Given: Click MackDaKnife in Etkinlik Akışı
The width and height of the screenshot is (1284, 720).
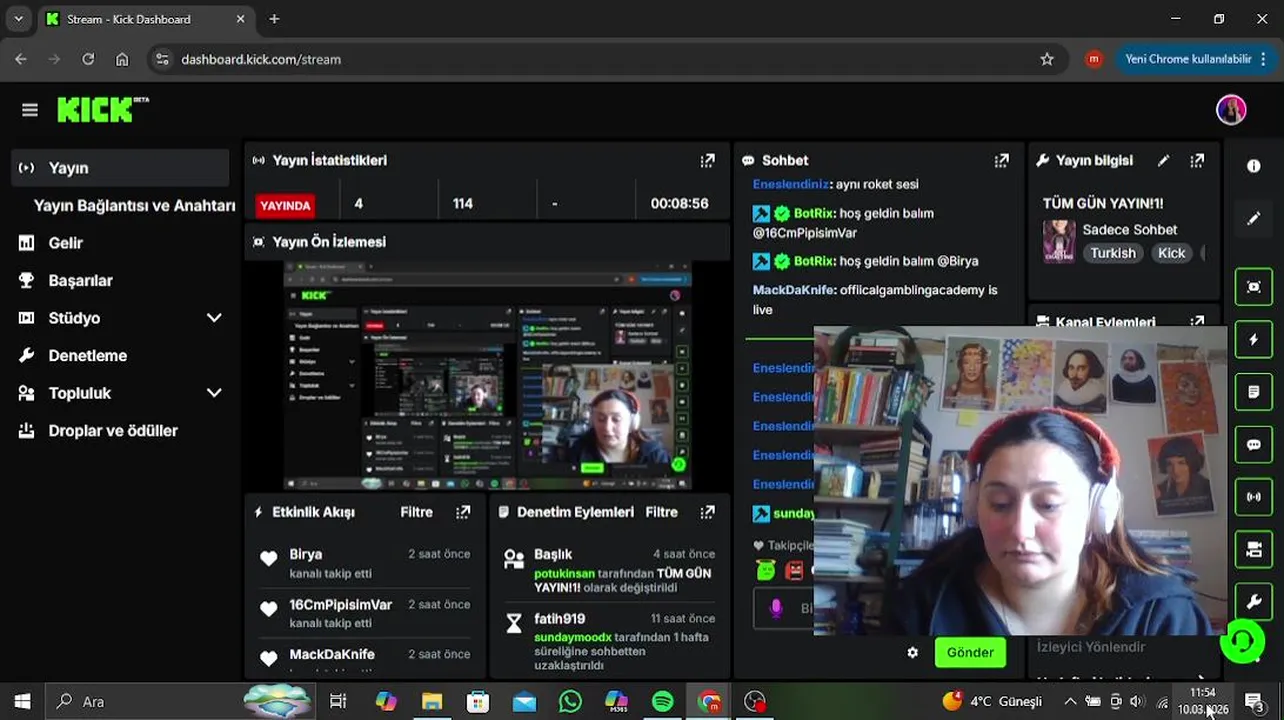Looking at the screenshot, I should coord(332,655).
